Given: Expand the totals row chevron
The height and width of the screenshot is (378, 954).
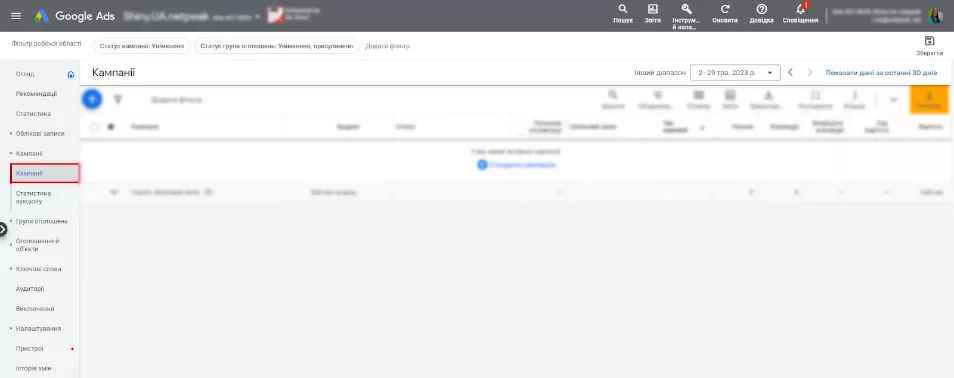Looking at the screenshot, I should pyautogui.click(x=113, y=192).
